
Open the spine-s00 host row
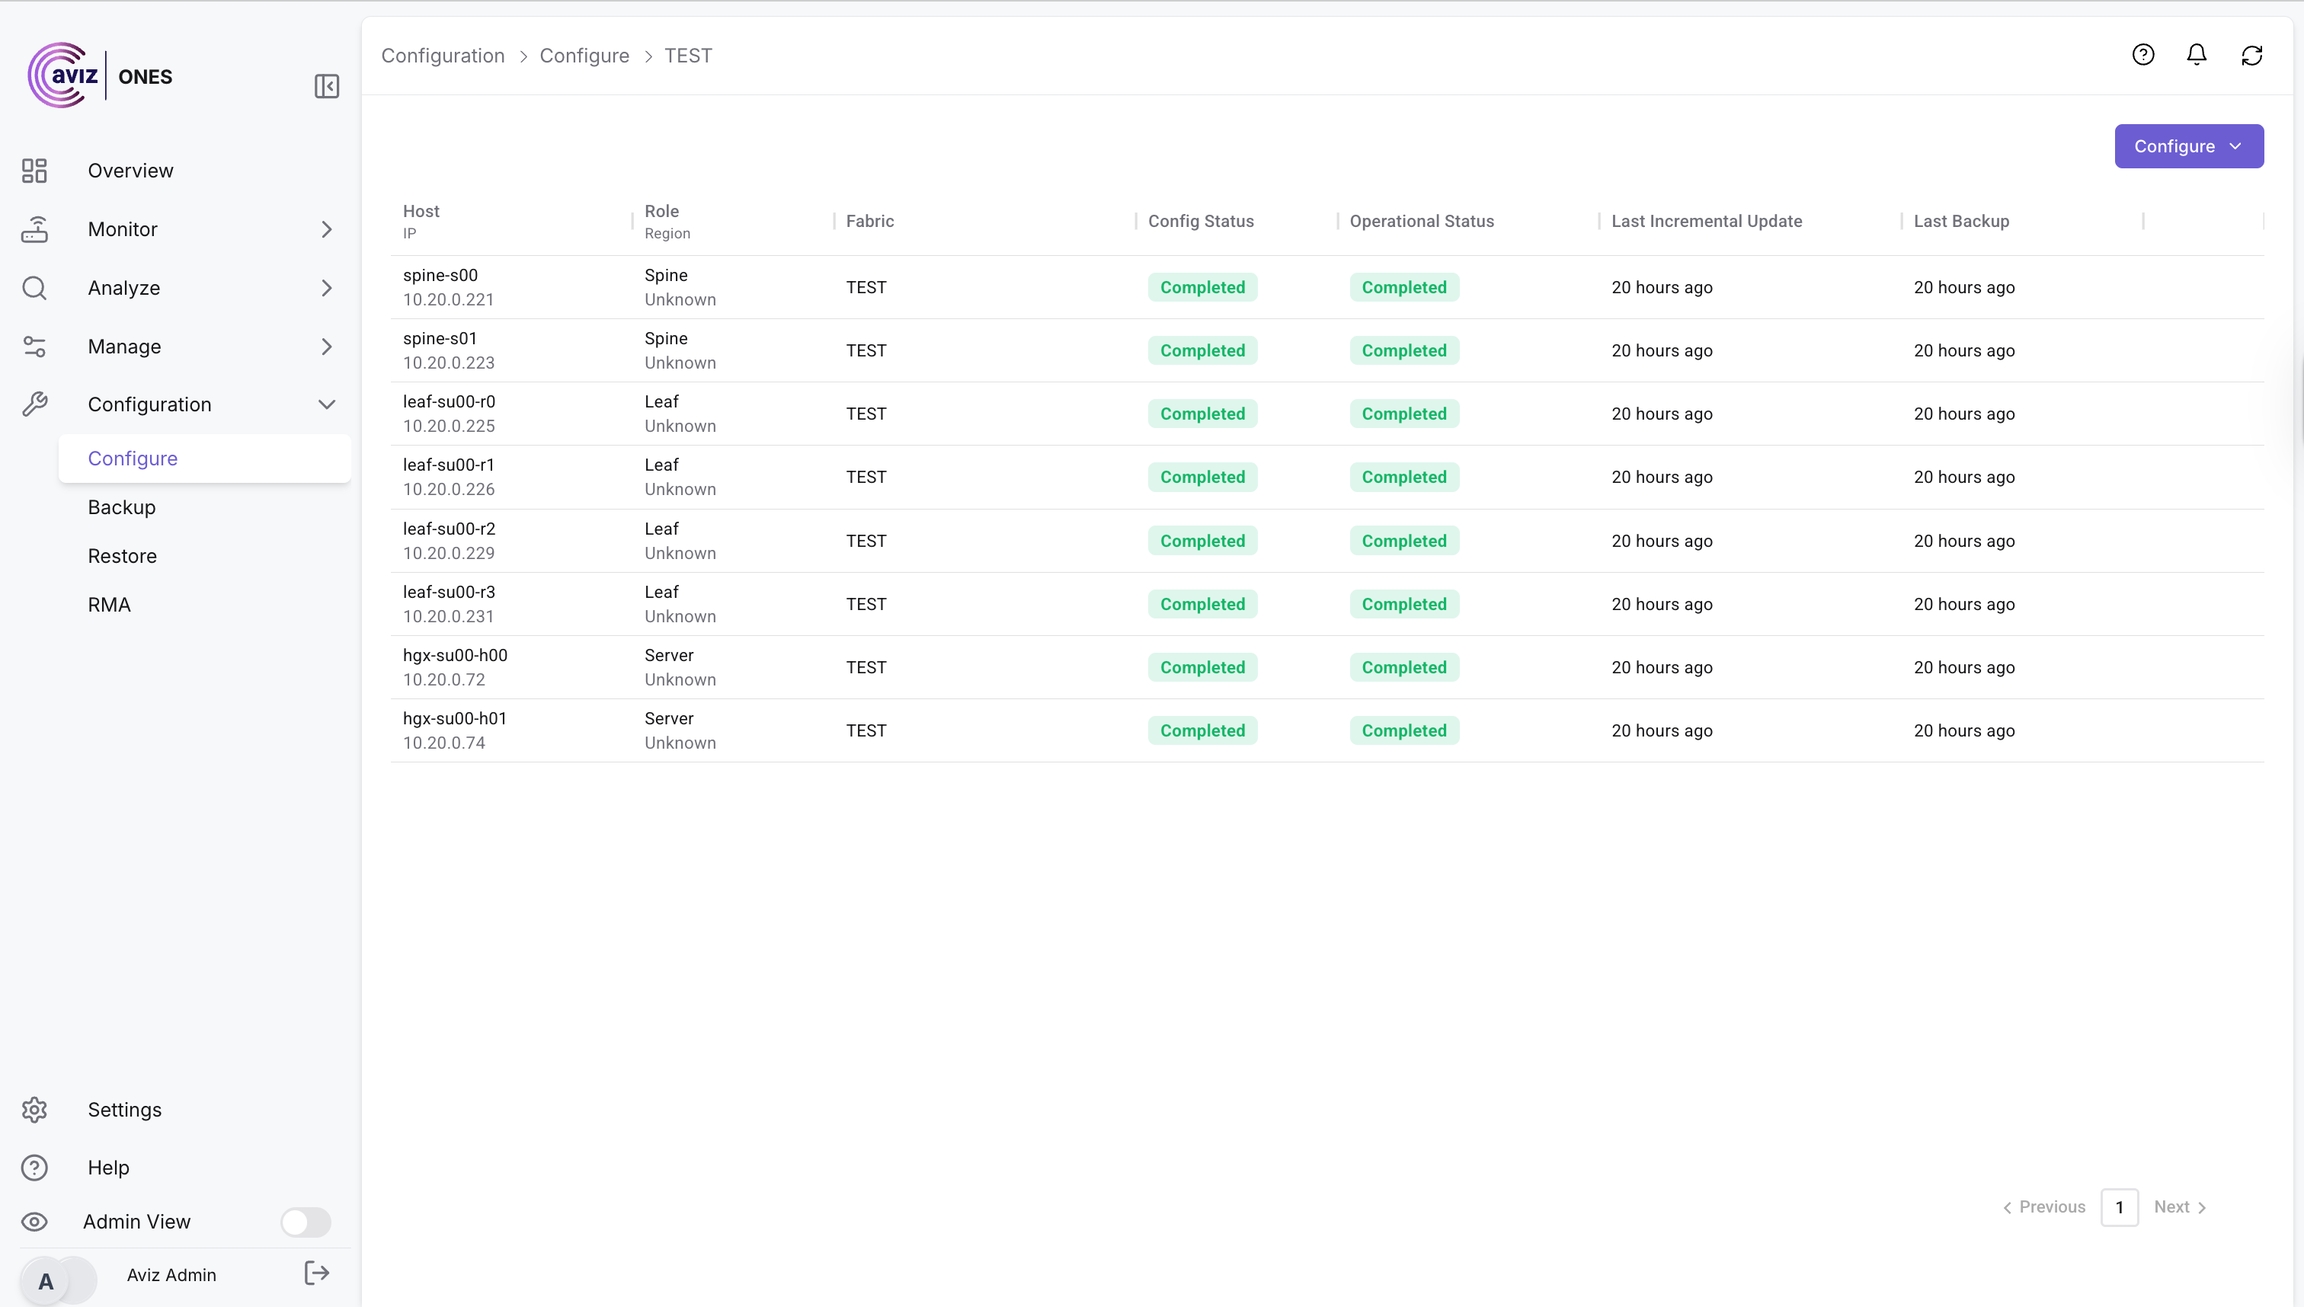tap(440, 275)
